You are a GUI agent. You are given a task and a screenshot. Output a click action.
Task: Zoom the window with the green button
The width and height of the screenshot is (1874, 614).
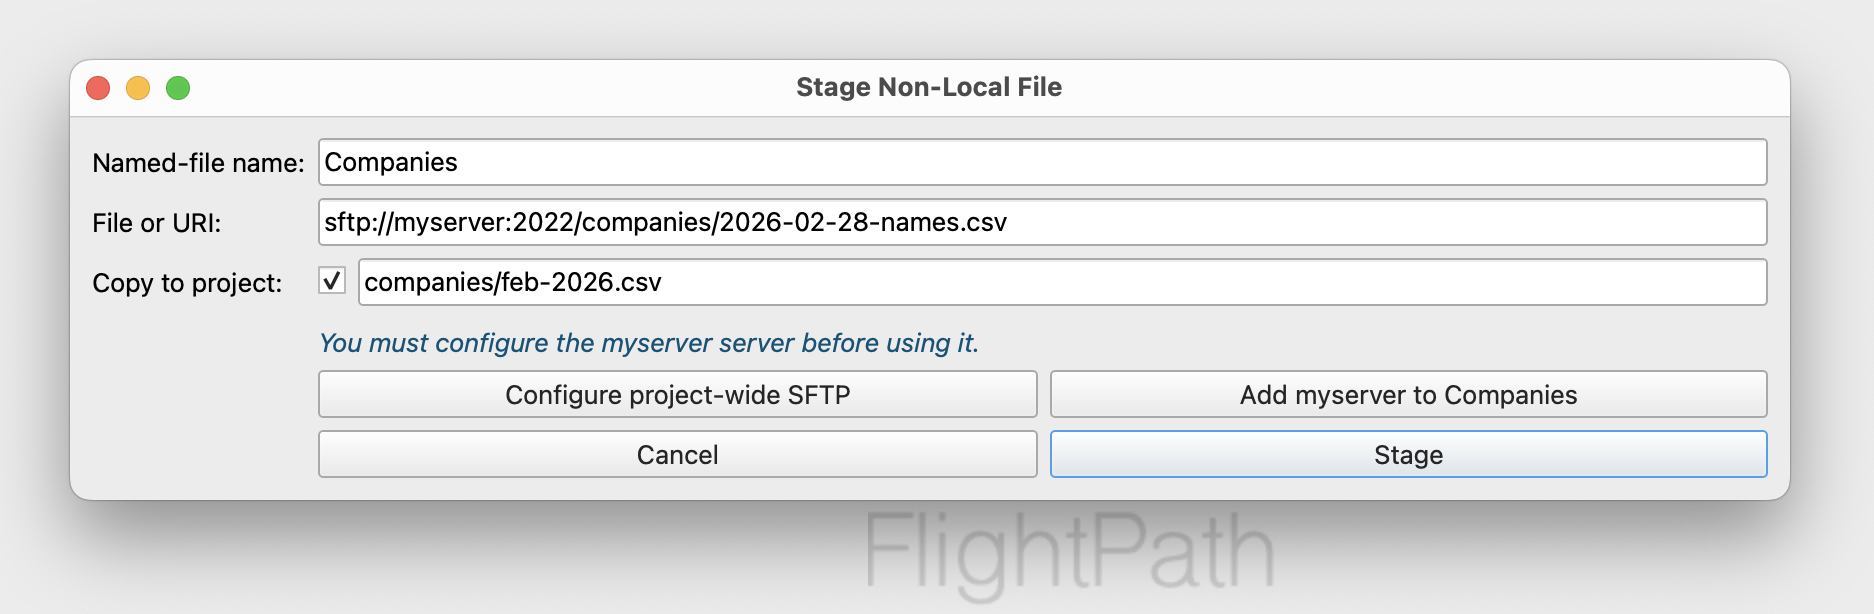(178, 88)
